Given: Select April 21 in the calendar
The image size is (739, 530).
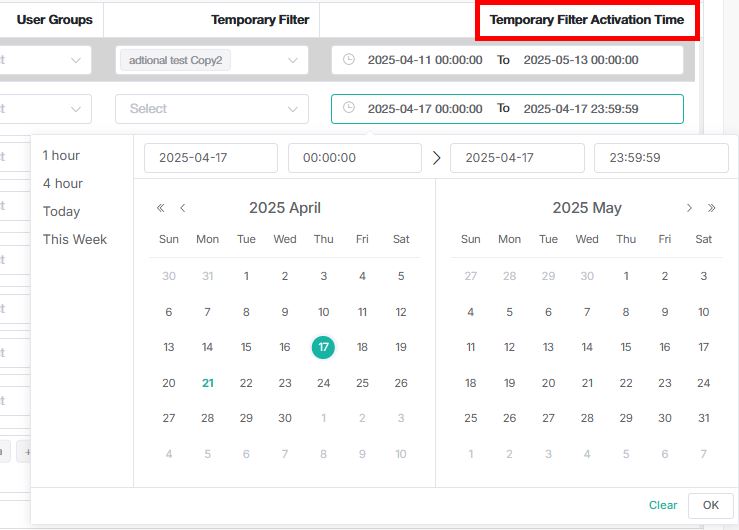Looking at the screenshot, I should point(207,383).
